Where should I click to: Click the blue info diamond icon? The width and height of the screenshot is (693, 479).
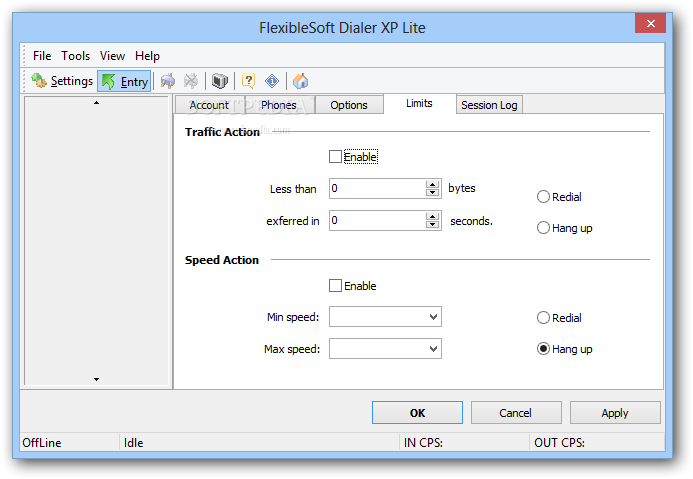(272, 81)
